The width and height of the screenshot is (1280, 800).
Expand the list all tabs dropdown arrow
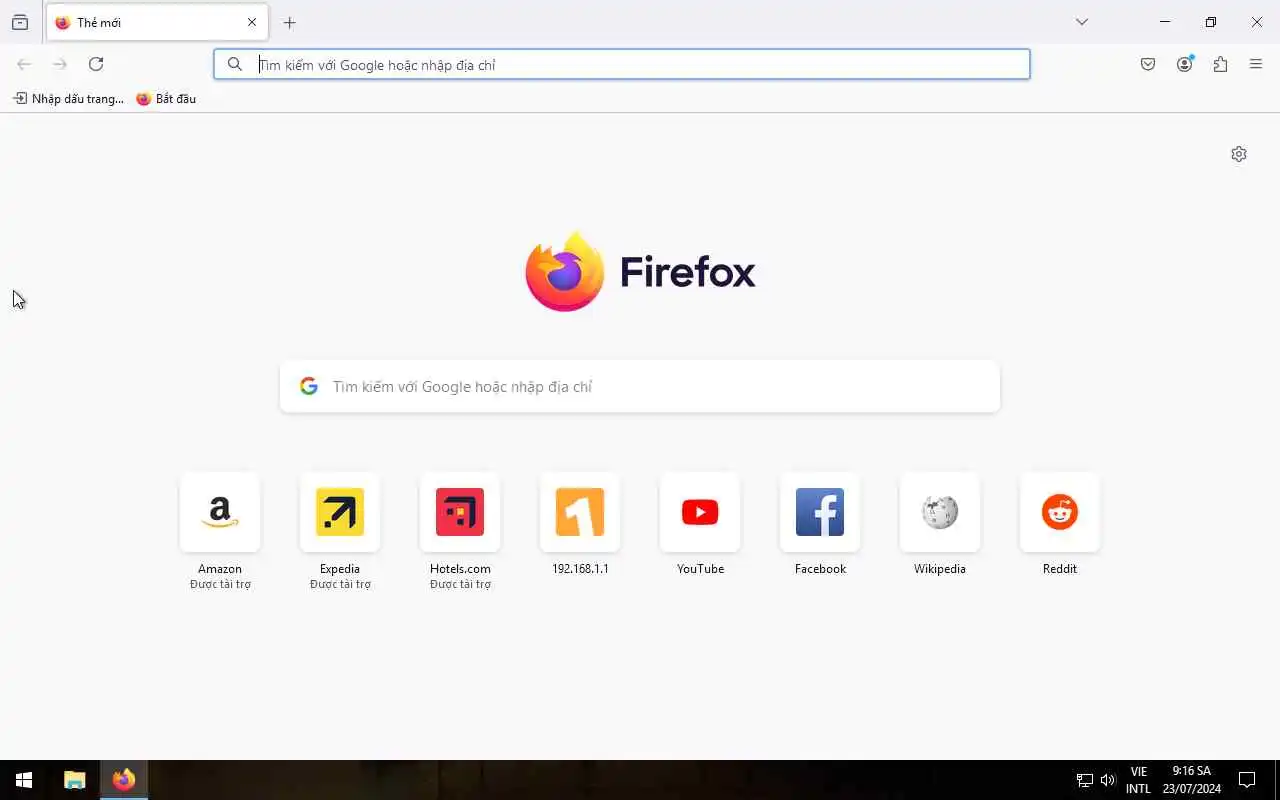click(1082, 22)
